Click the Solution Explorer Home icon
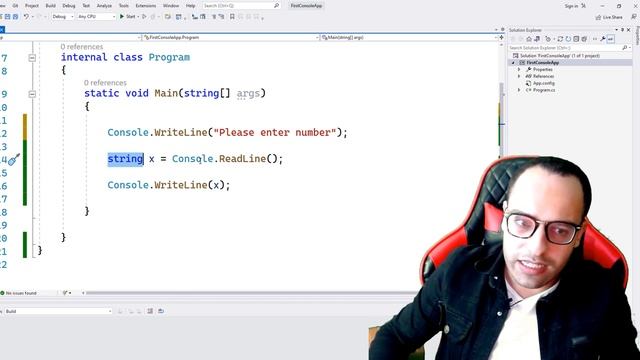Image resolution: width=640 pixels, height=360 pixels. pos(529,39)
